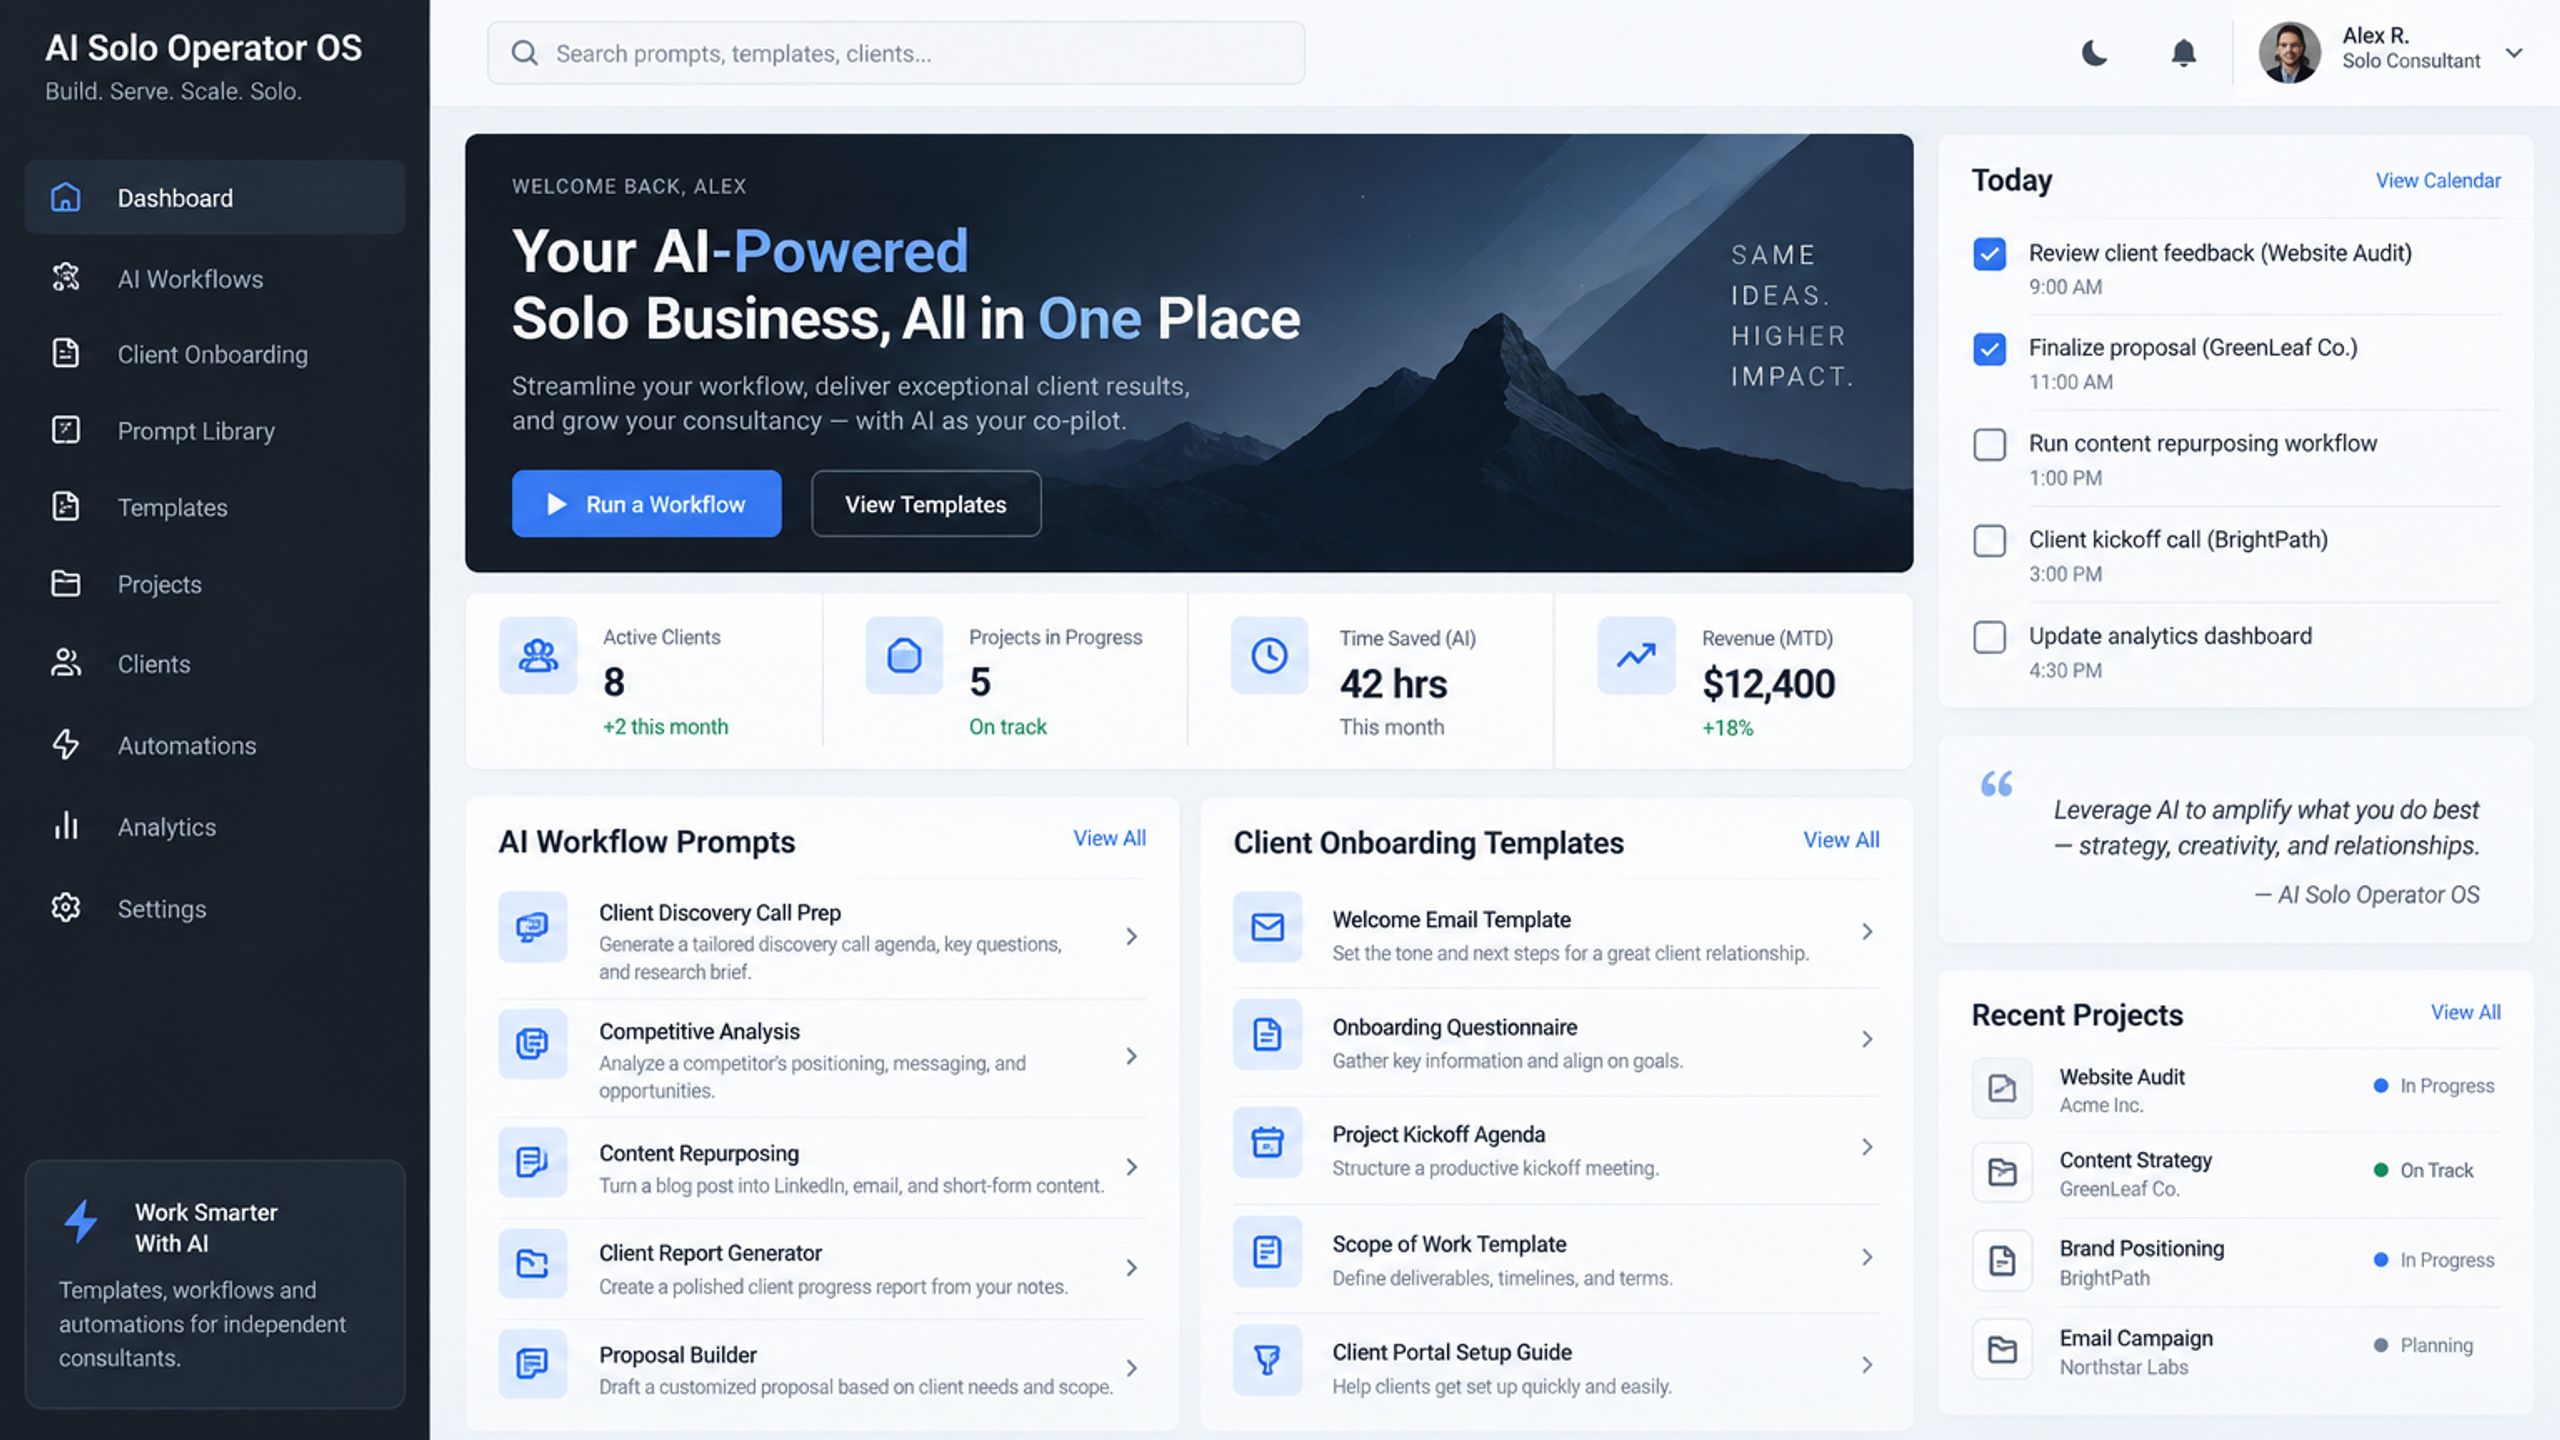The image size is (2560, 1440).
Task: Check Update analytics dashboard task
Action: click(x=1989, y=637)
